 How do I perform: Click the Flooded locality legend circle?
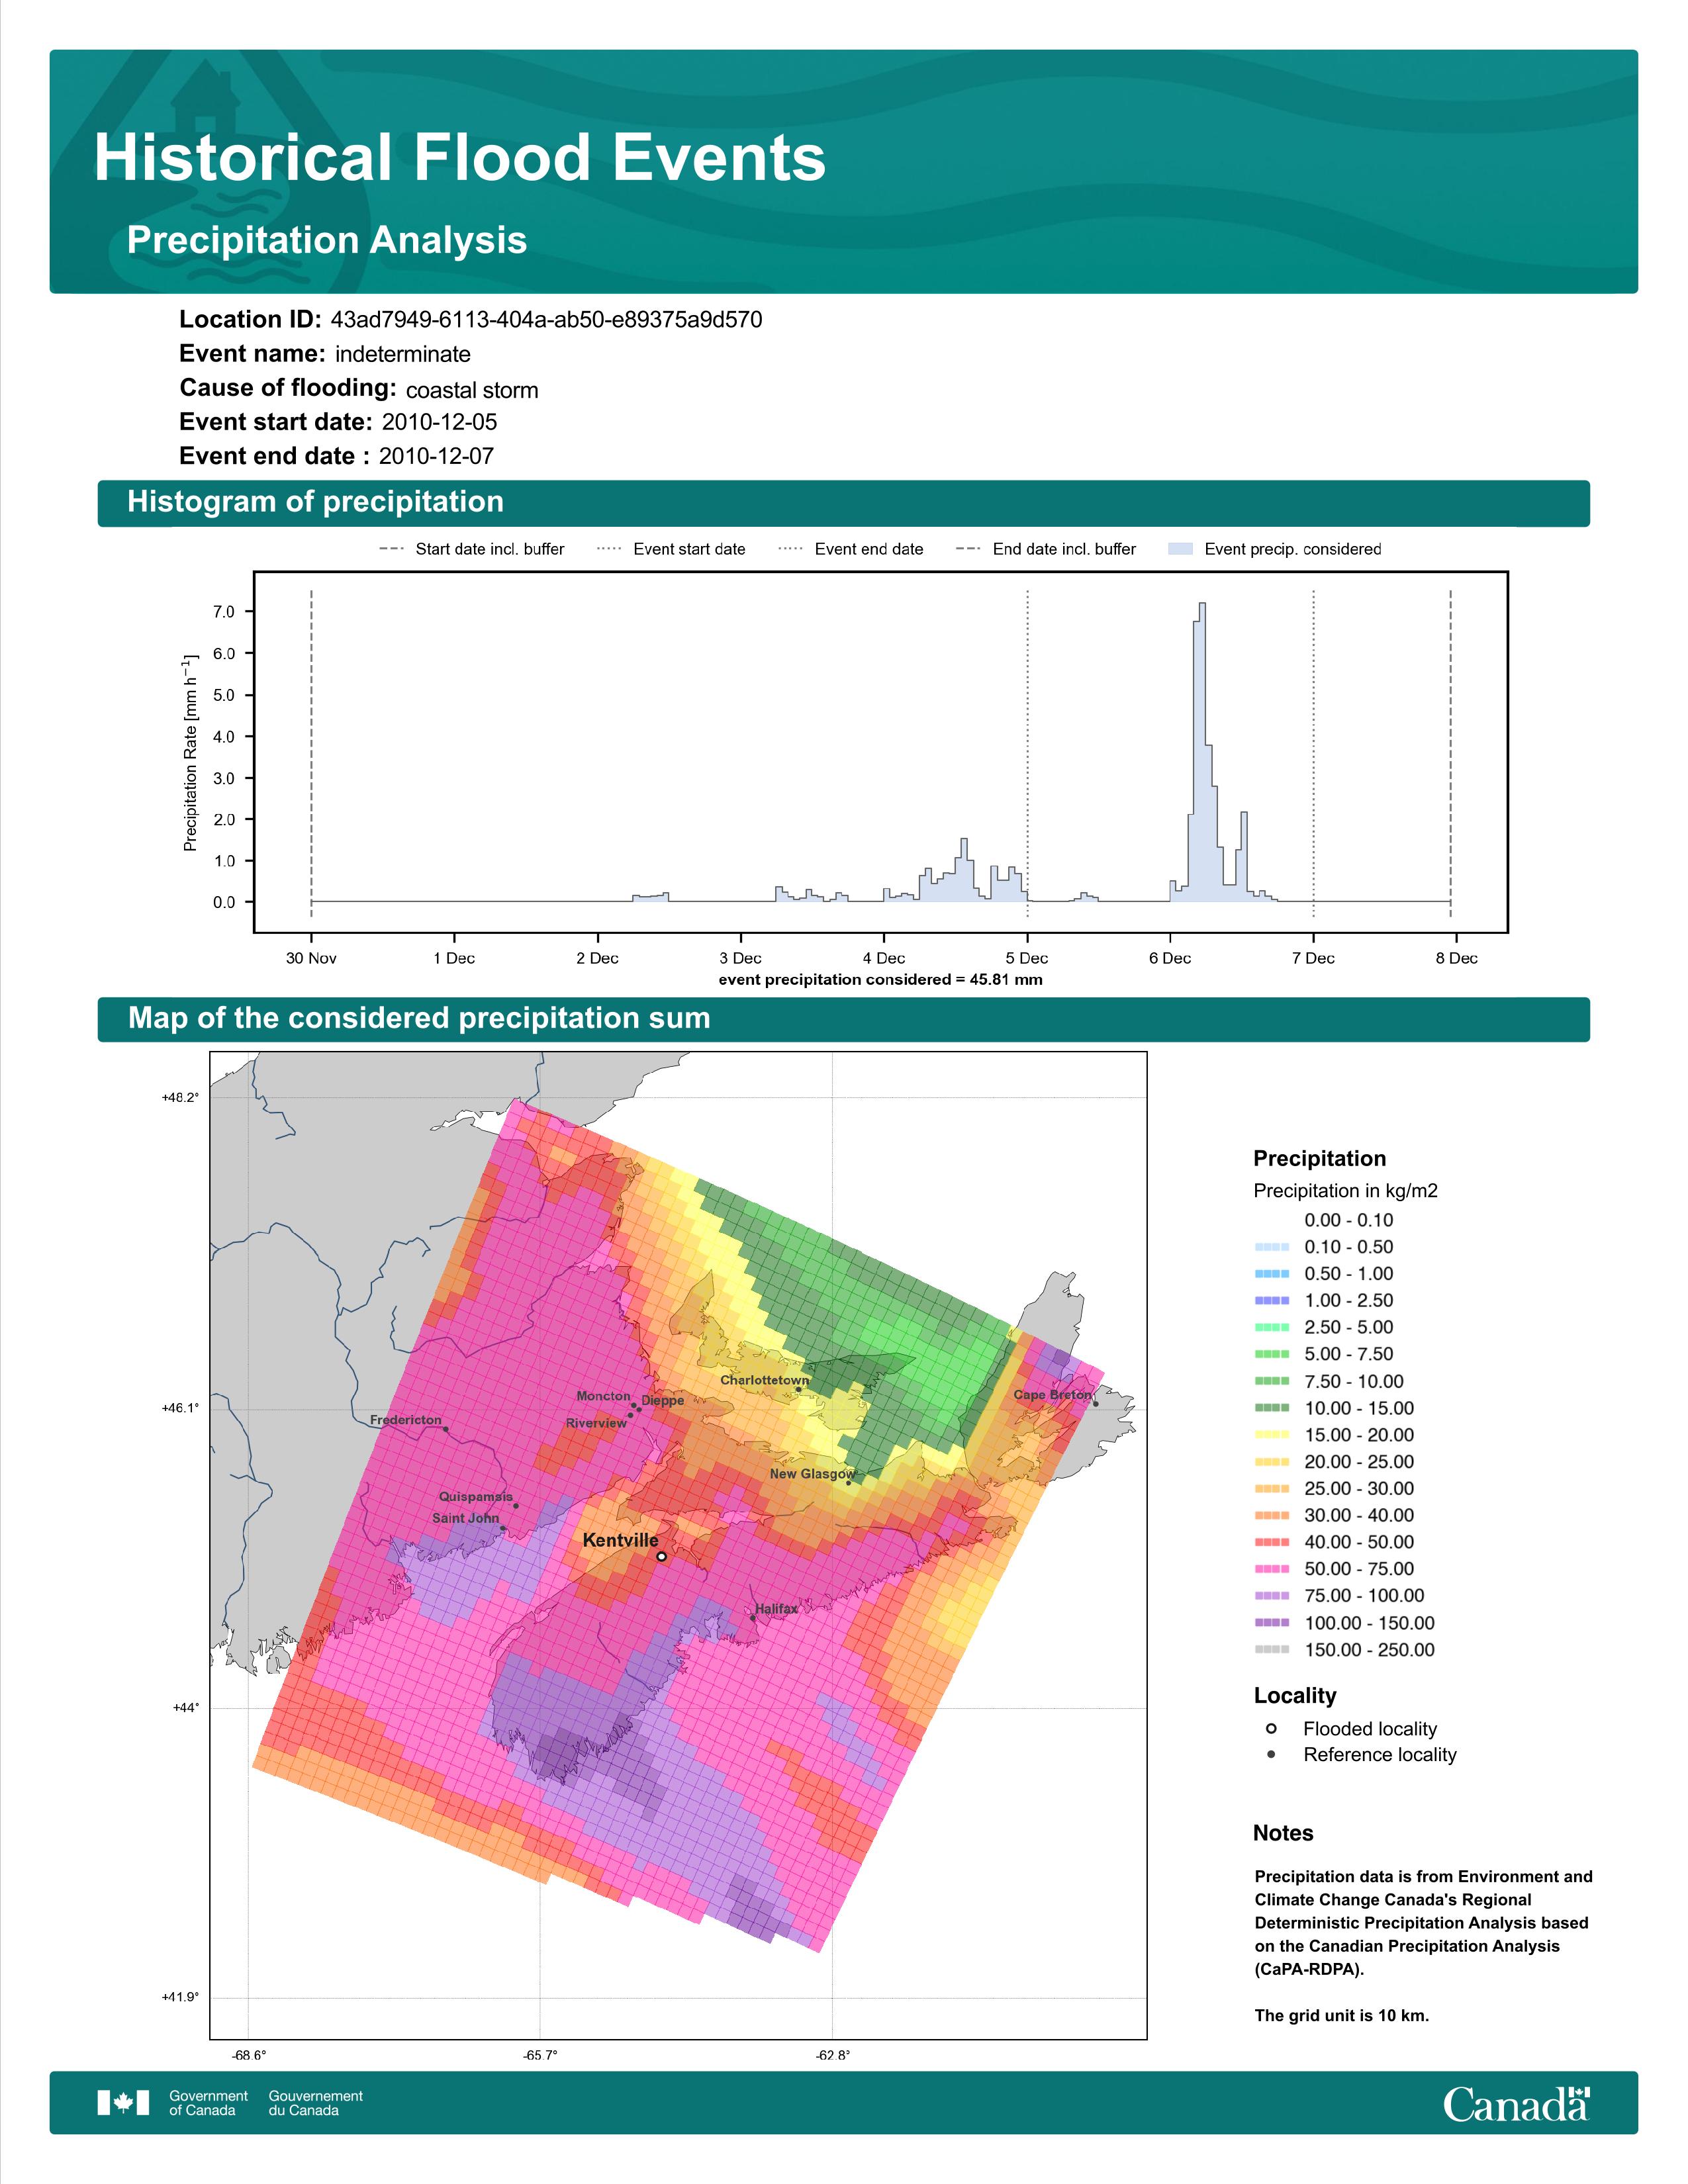pyautogui.click(x=1271, y=1728)
